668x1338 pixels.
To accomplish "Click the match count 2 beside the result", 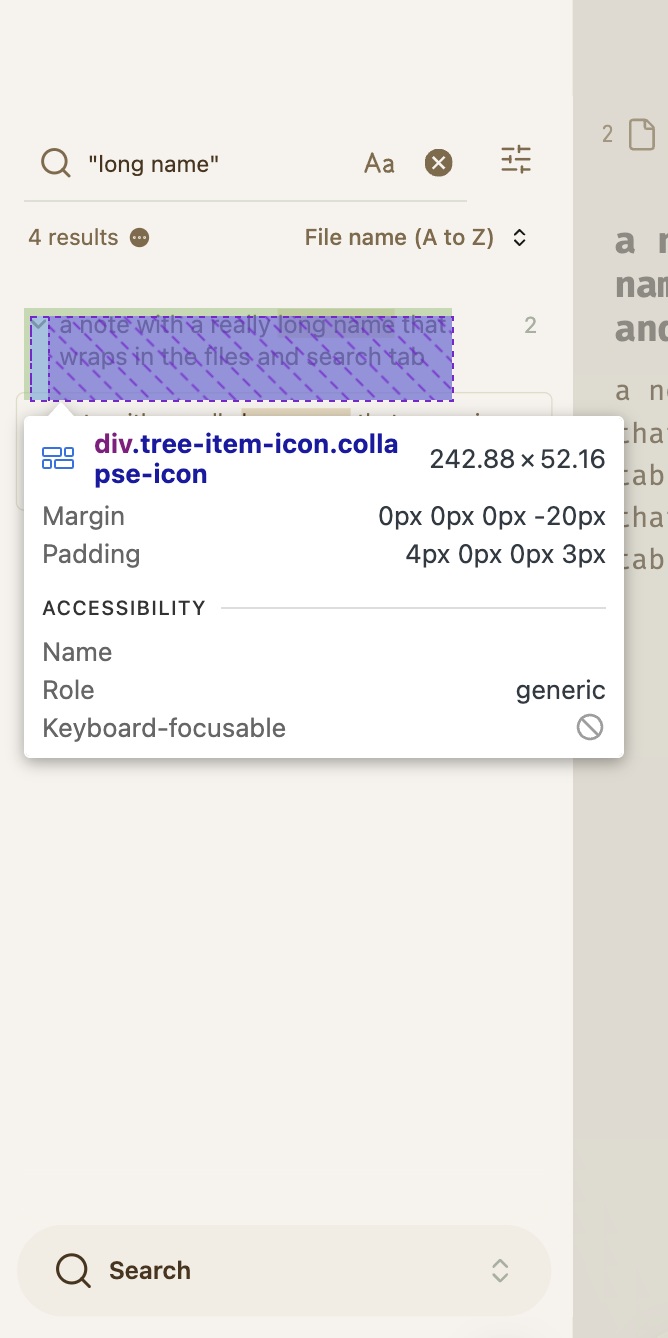I will click(x=530, y=325).
